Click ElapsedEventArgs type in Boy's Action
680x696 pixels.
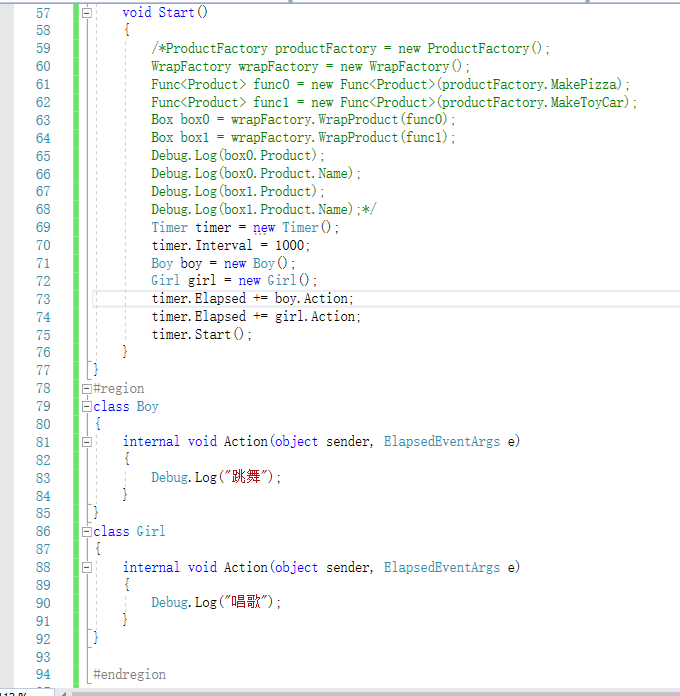click(442, 442)
